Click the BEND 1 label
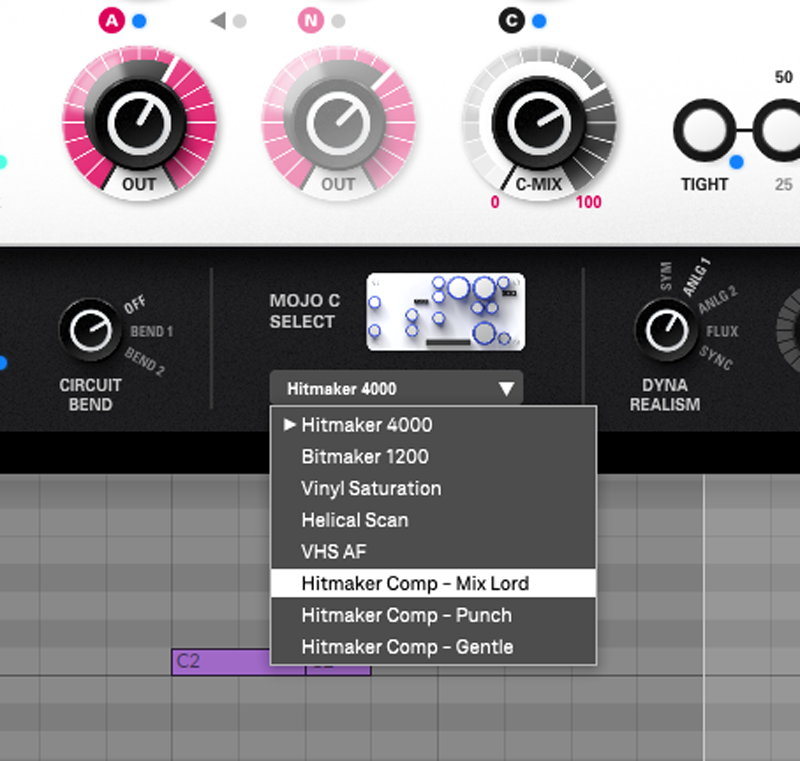This screenshot has width=800, height=761. click(x=152, y=332)
